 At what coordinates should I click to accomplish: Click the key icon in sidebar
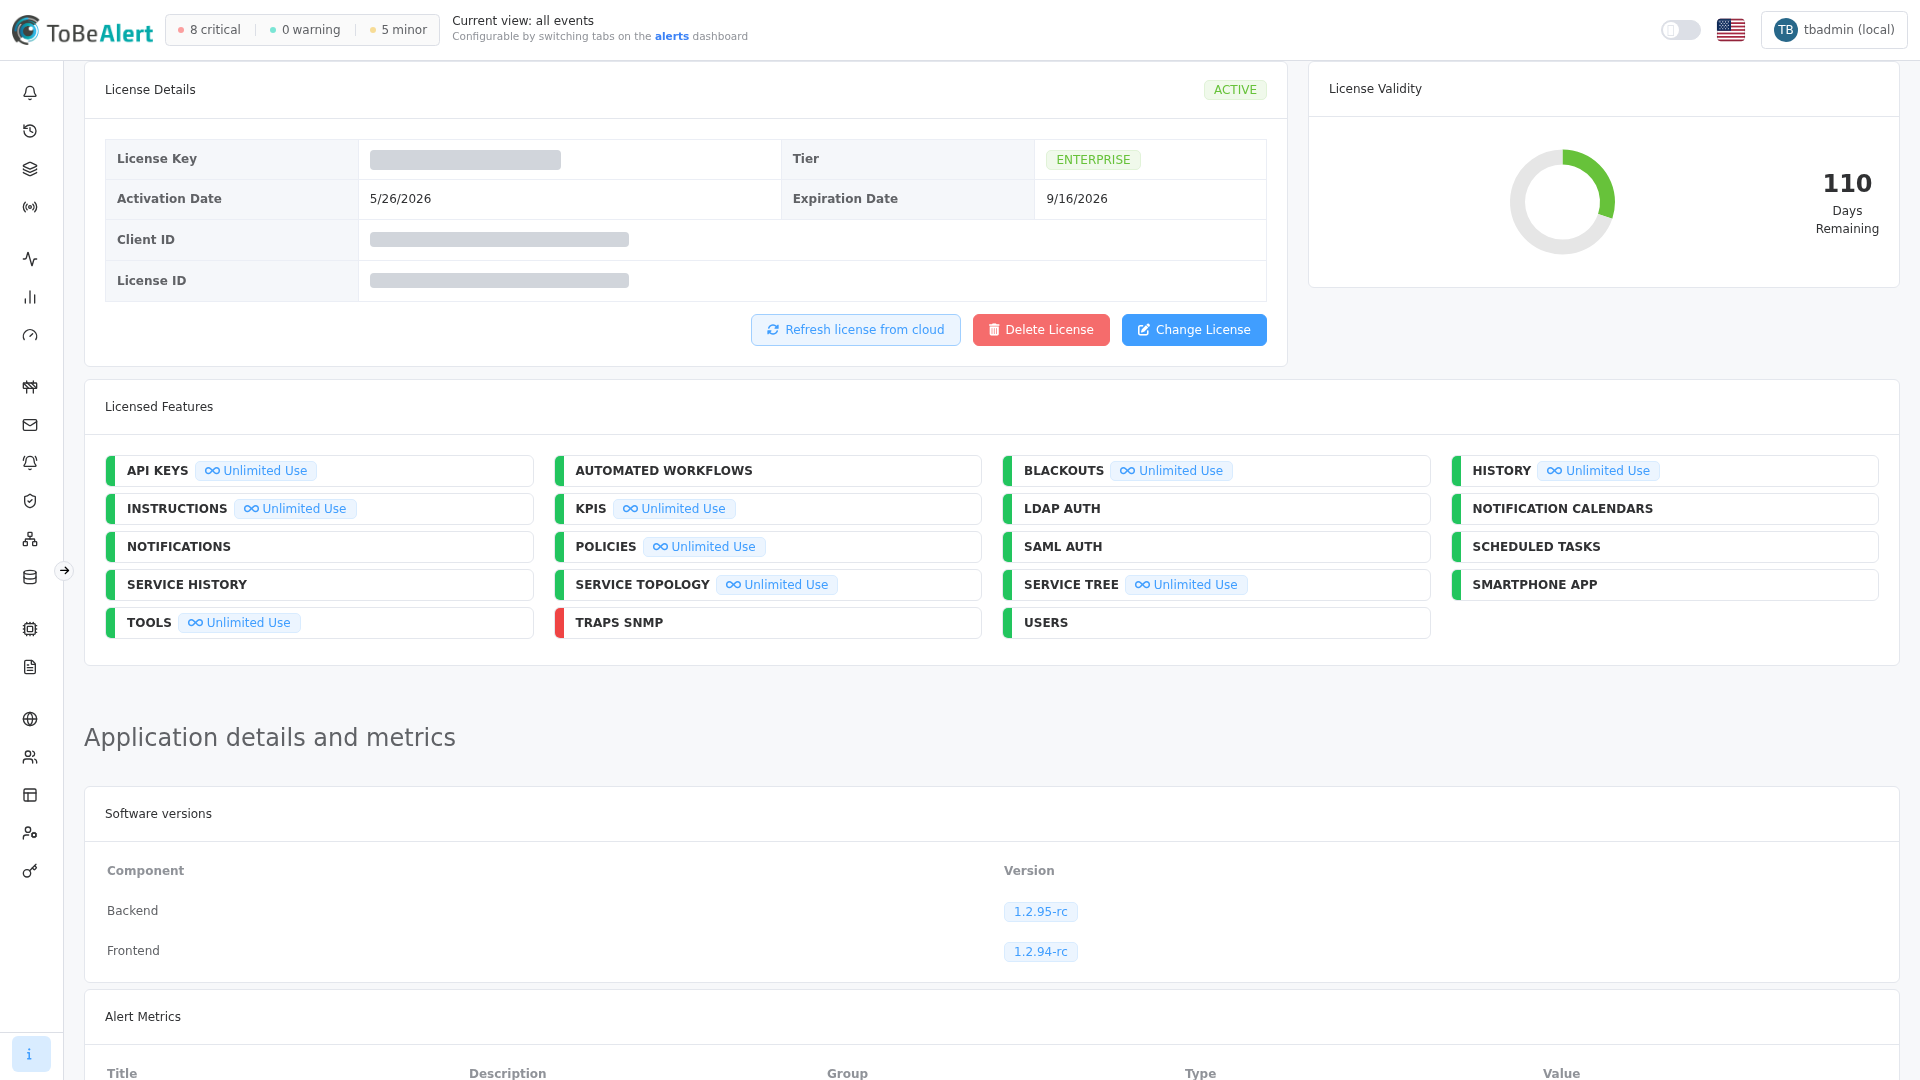30,871
